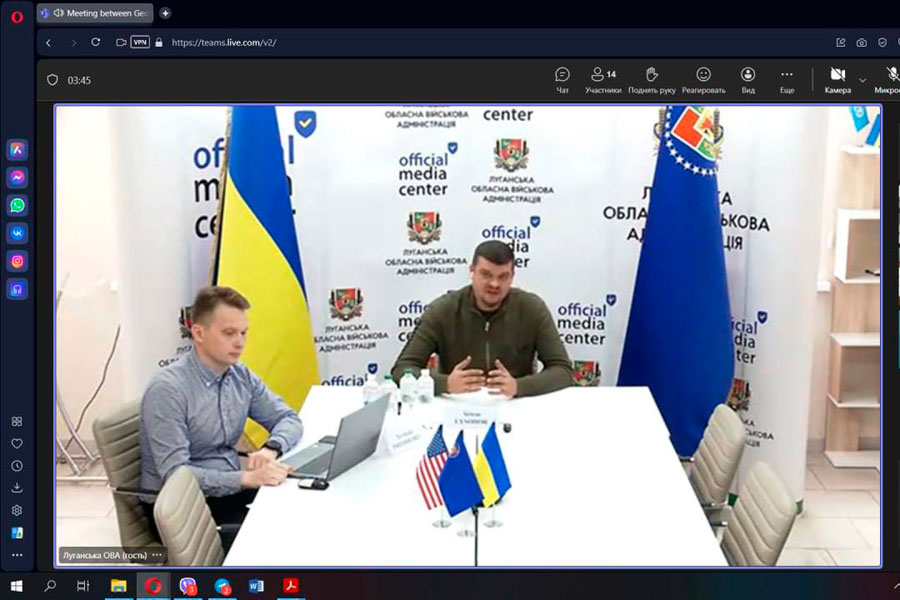Open browsing history clock icon
Viewport: 900px width, 600px height.
[17, 466]
